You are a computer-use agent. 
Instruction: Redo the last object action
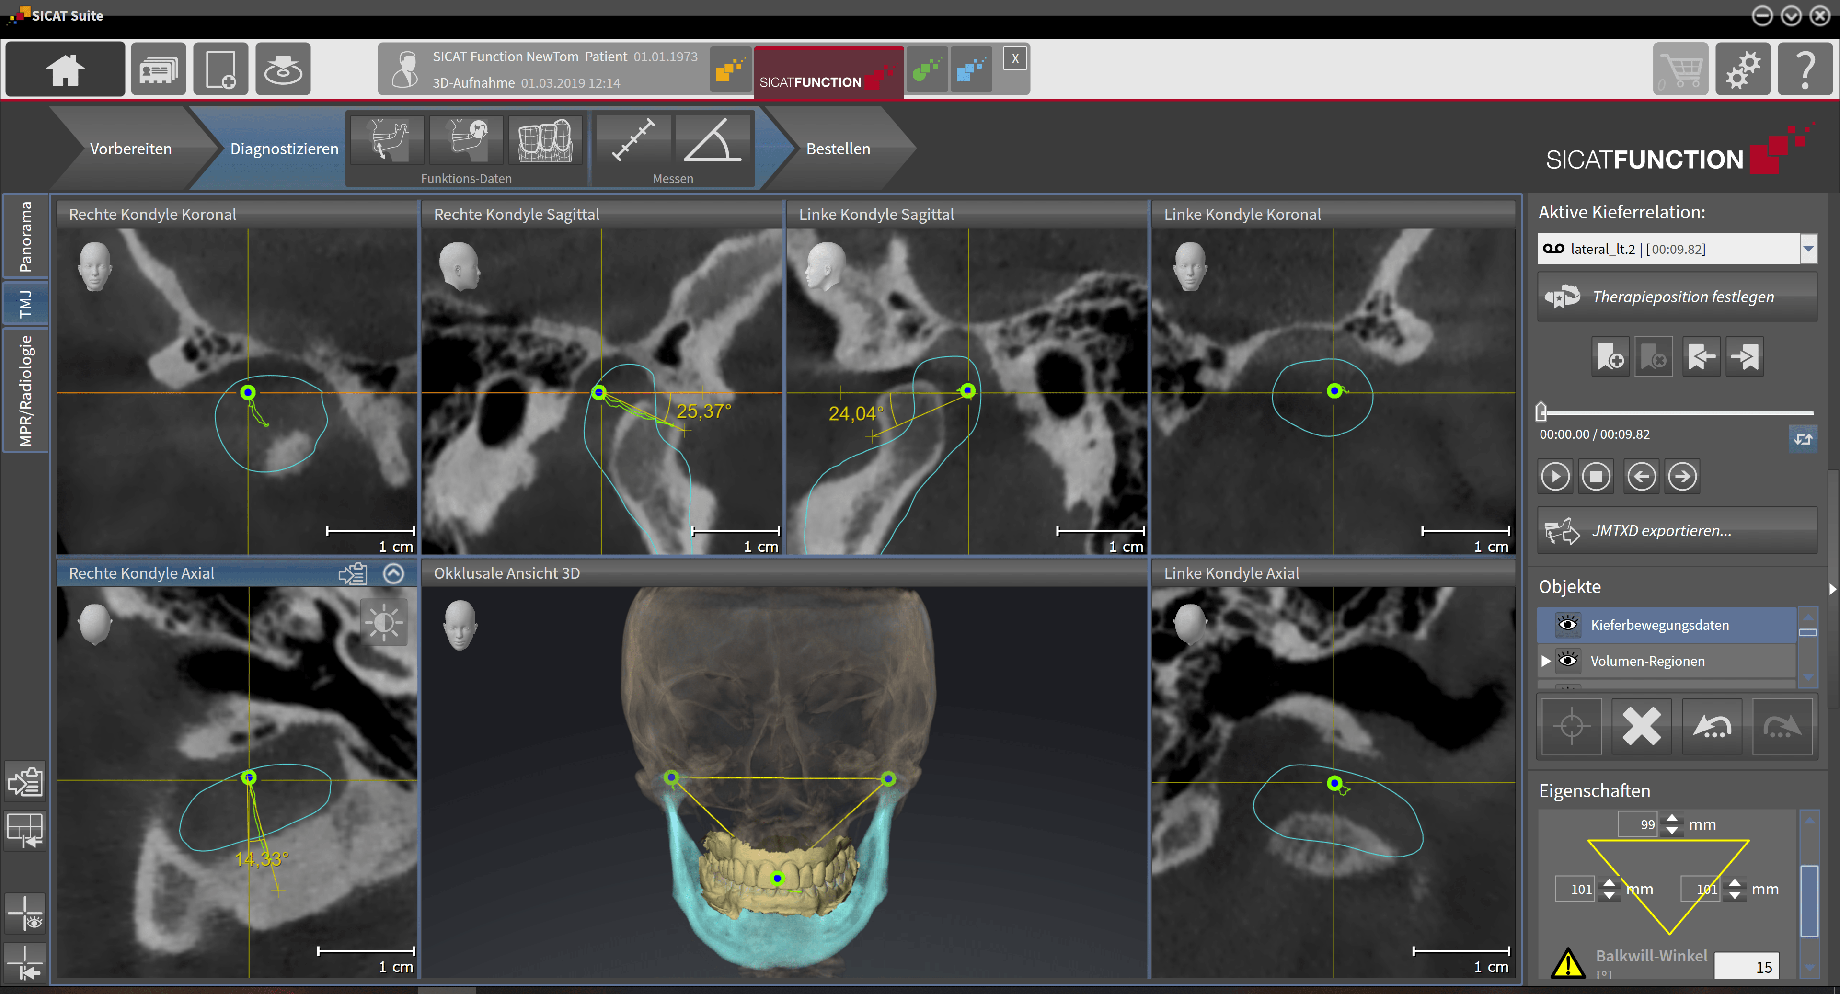[1782, 727]
